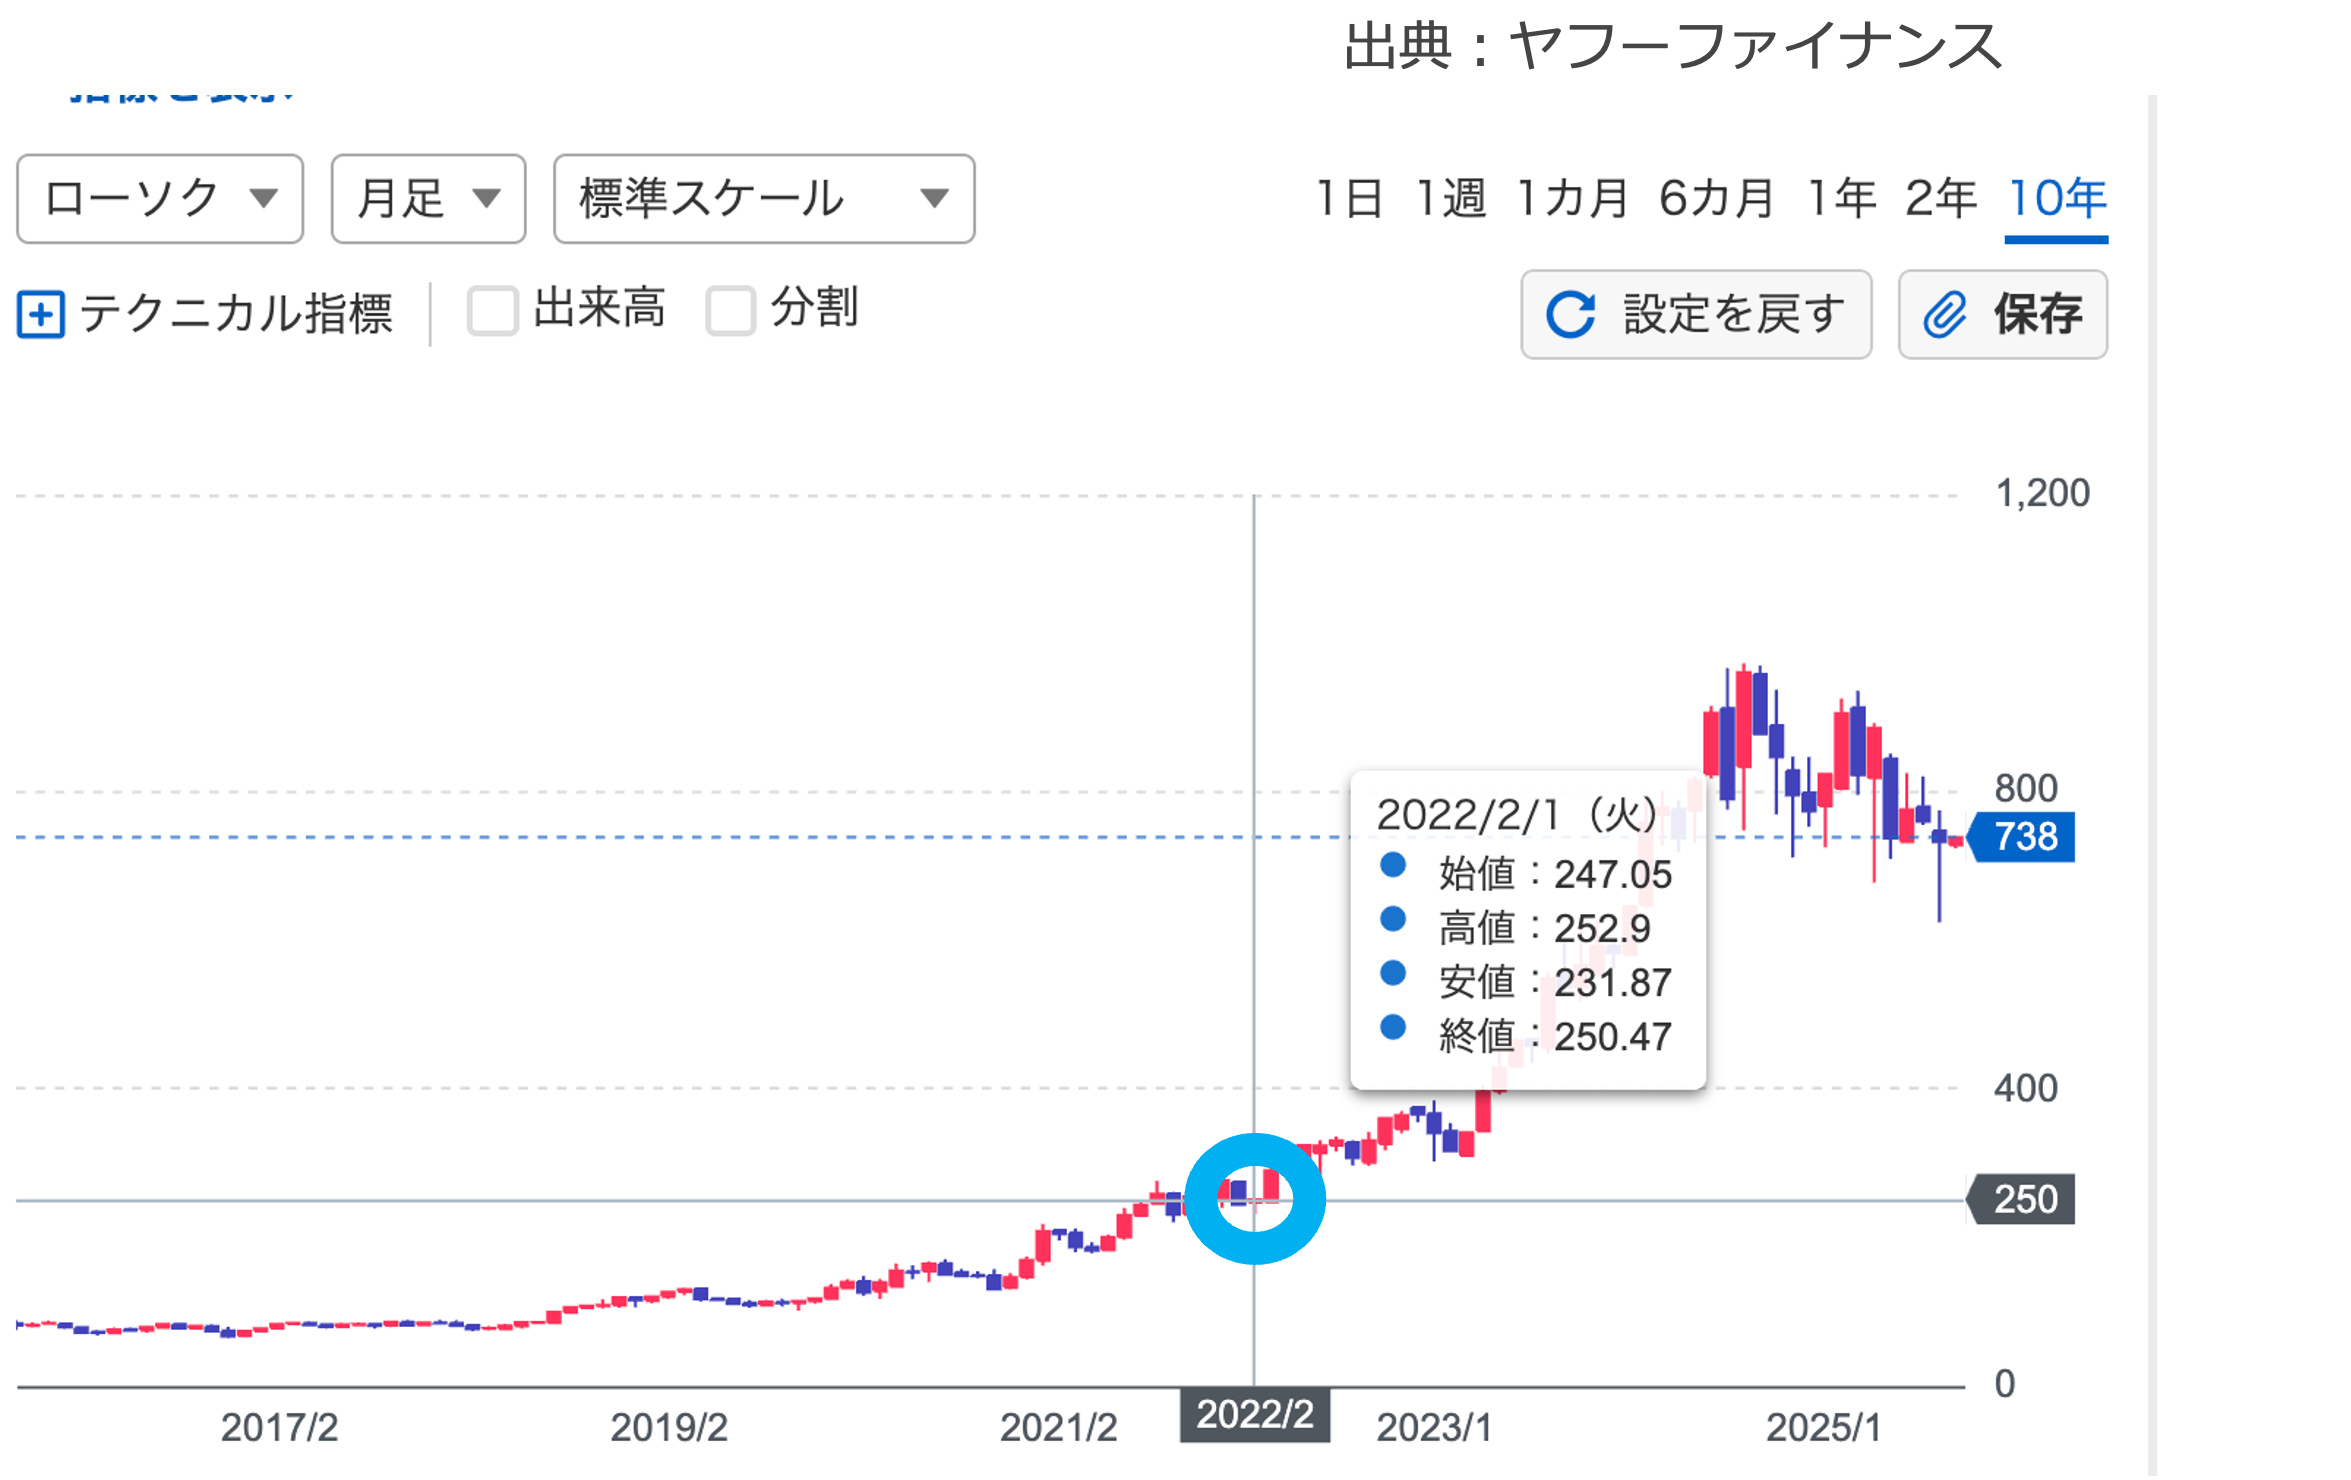Click the circular reset arrow icon
2351x1480 pixels.
1570,315
